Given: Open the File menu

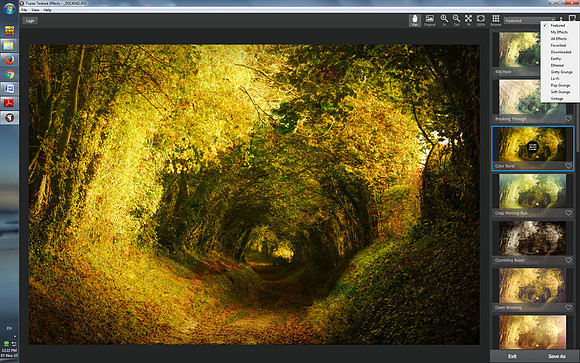Looking at the screenshot, I should [x=24, y=10].
